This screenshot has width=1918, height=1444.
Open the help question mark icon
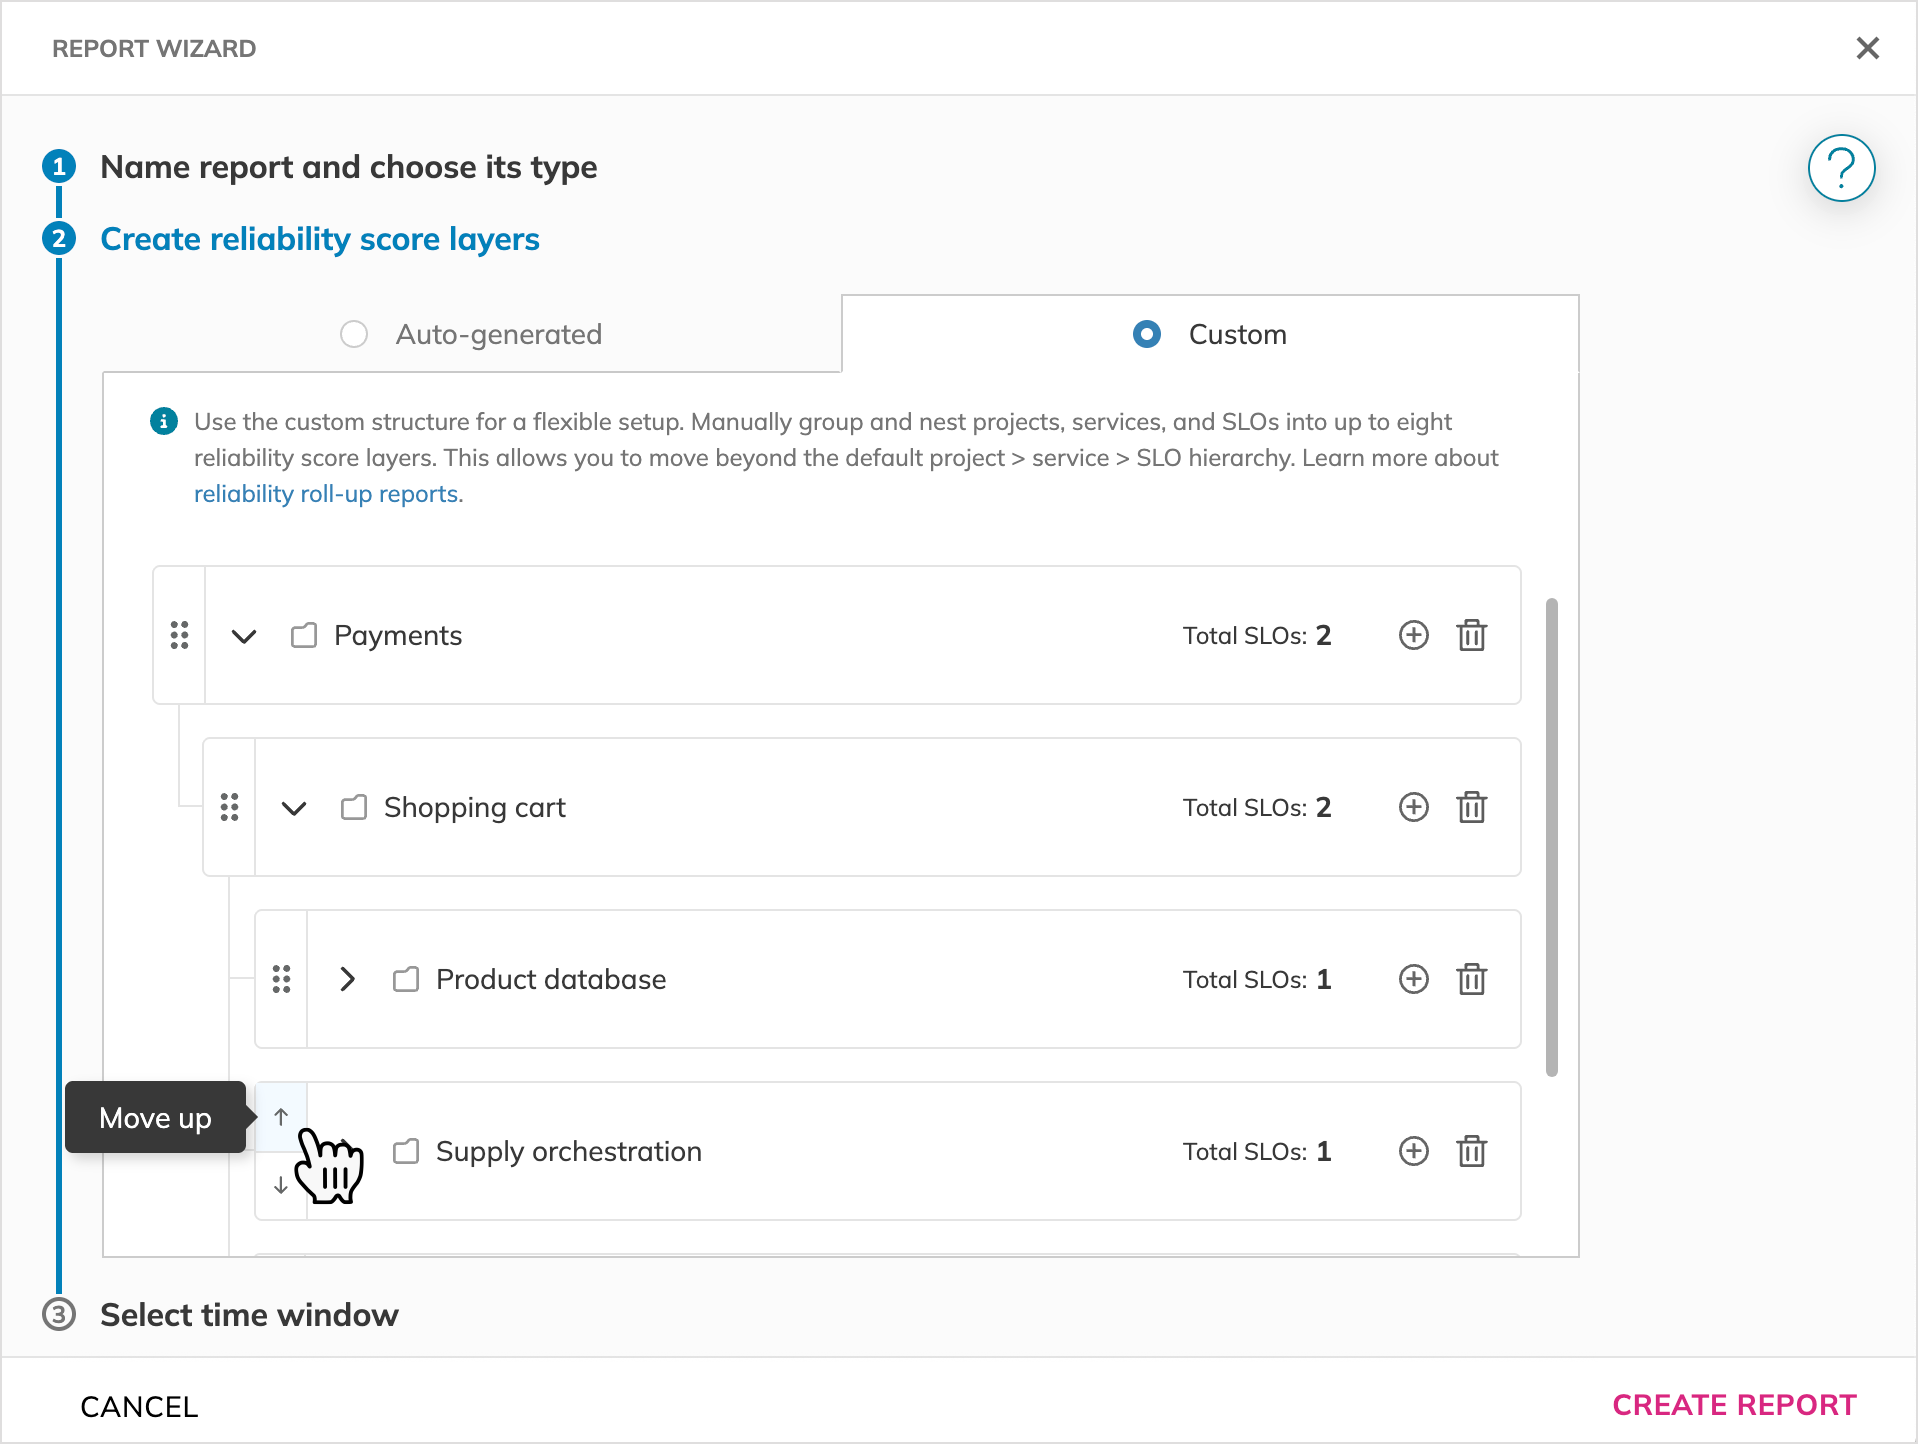[1840, 168]
